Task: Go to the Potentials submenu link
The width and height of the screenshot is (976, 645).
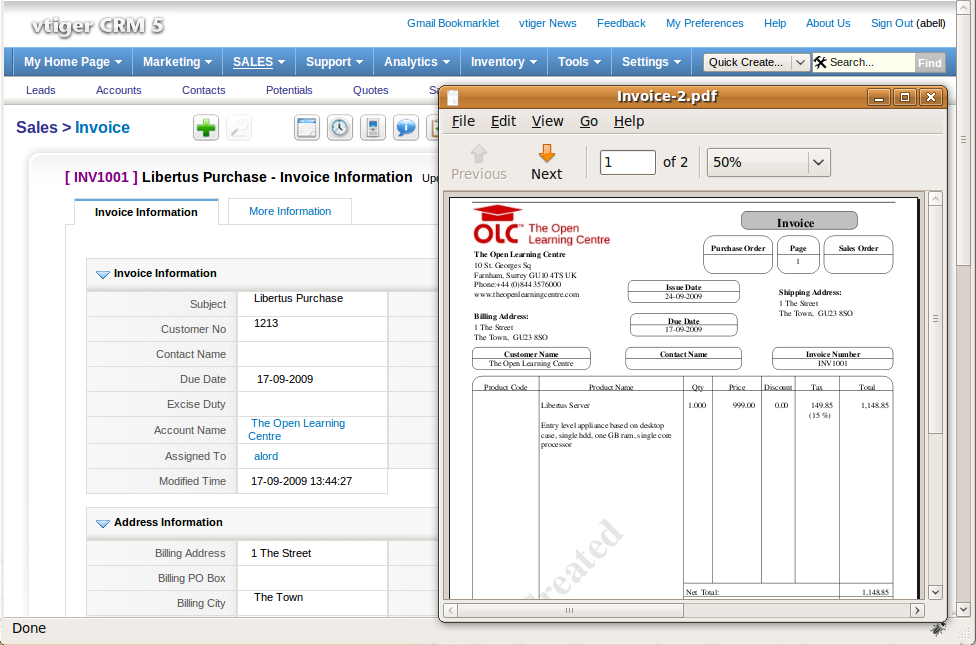Action: point(289,90)
